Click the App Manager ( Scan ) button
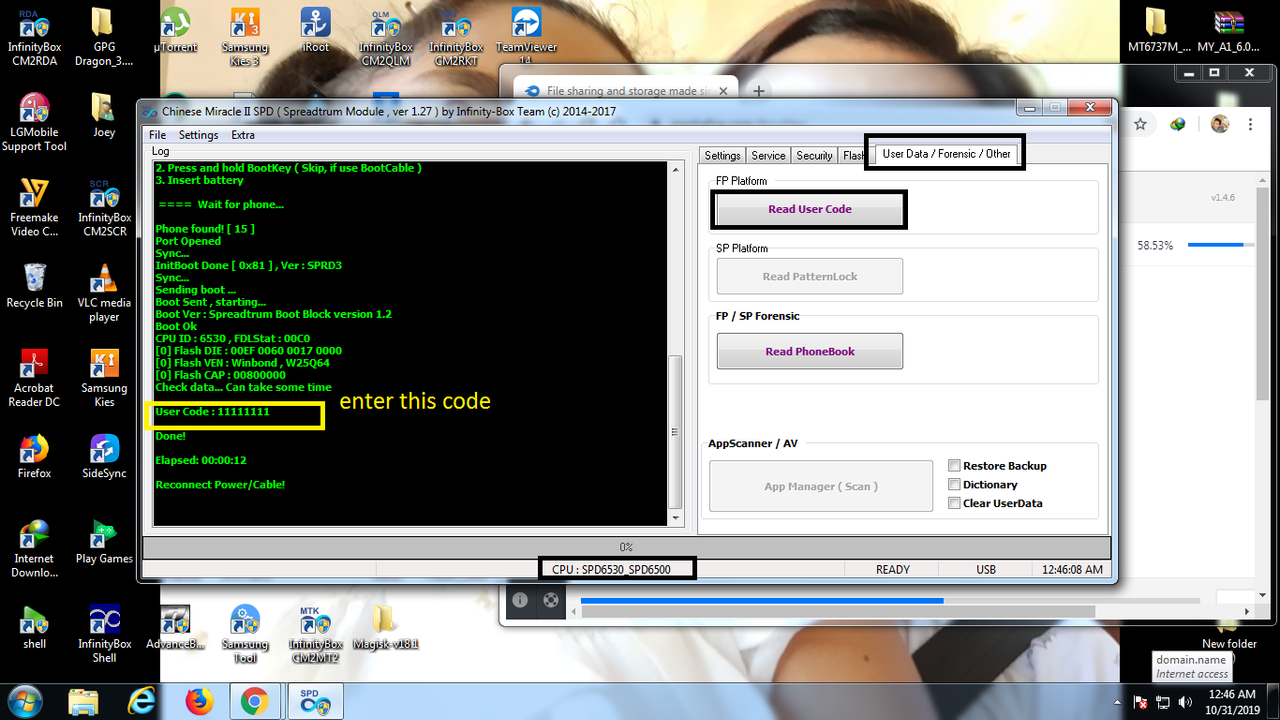The width and height of the screenshot is (1280, 720). pos(821,487)
